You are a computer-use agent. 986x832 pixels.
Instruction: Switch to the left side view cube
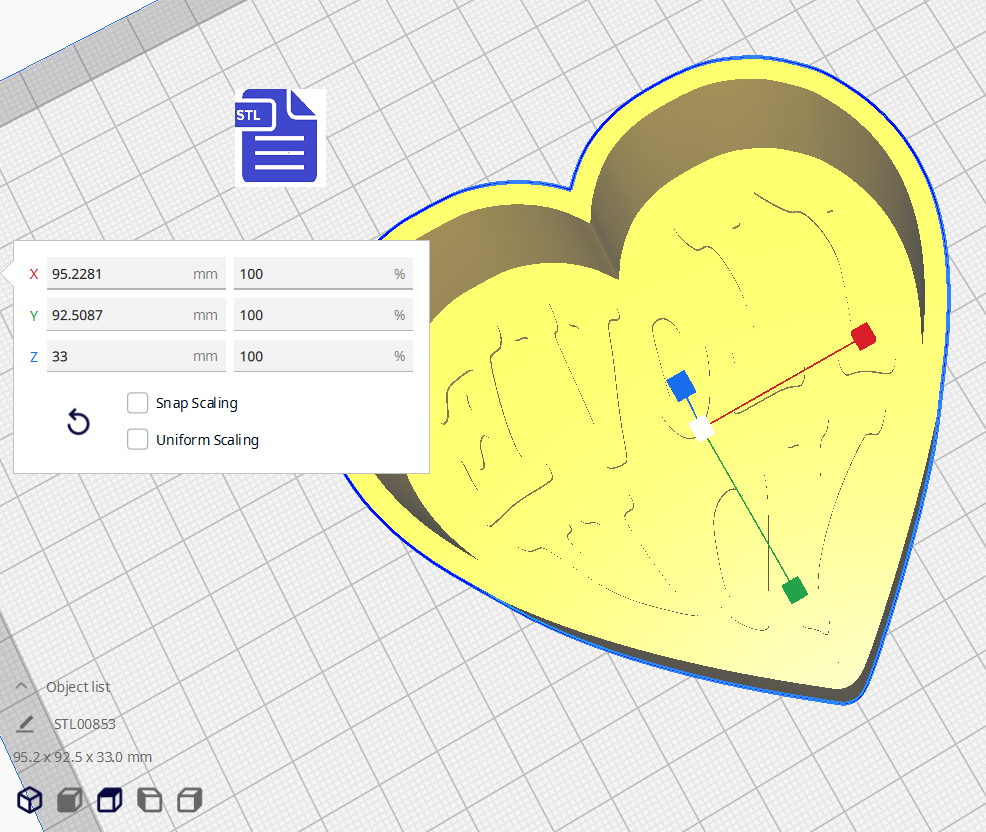pyautogui.click(x=149, y=800)
